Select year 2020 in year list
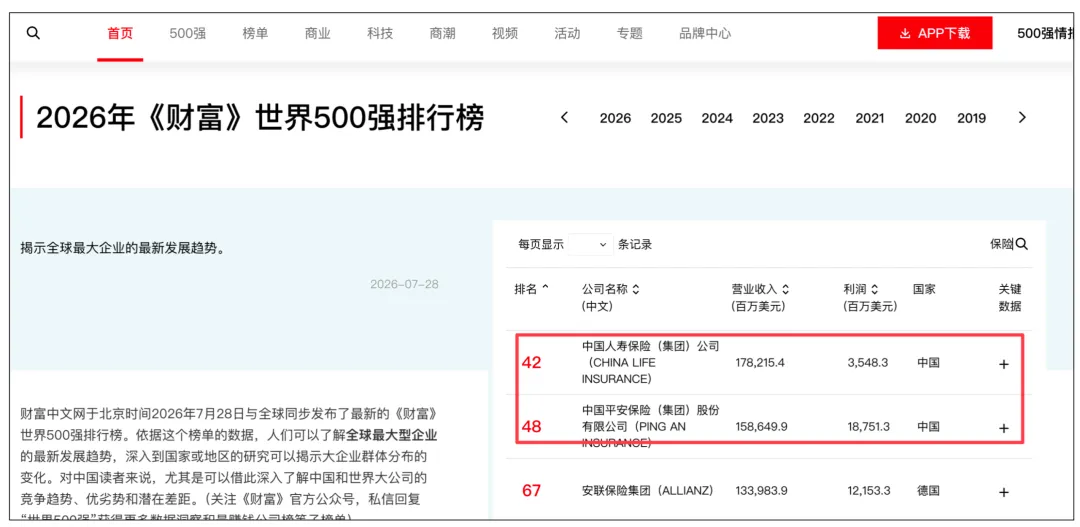Image resolution: width=1080 pixels, height=527 pixels. (x=921, y=118)
